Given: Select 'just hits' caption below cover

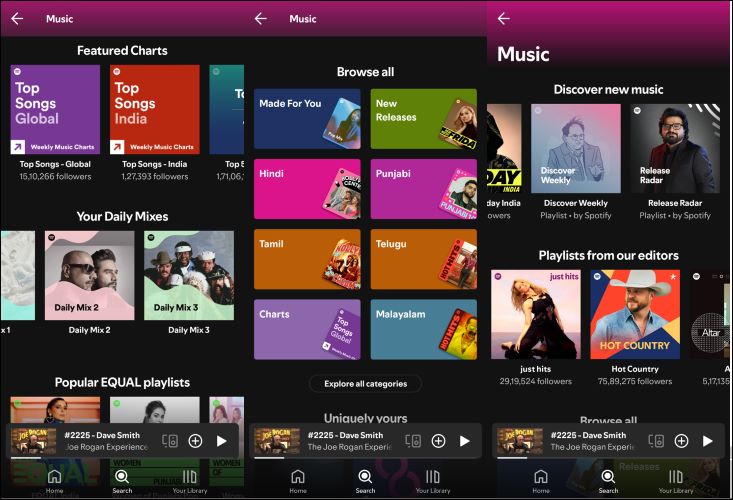Looking at the screenshot, I should (x=536, y=369).
